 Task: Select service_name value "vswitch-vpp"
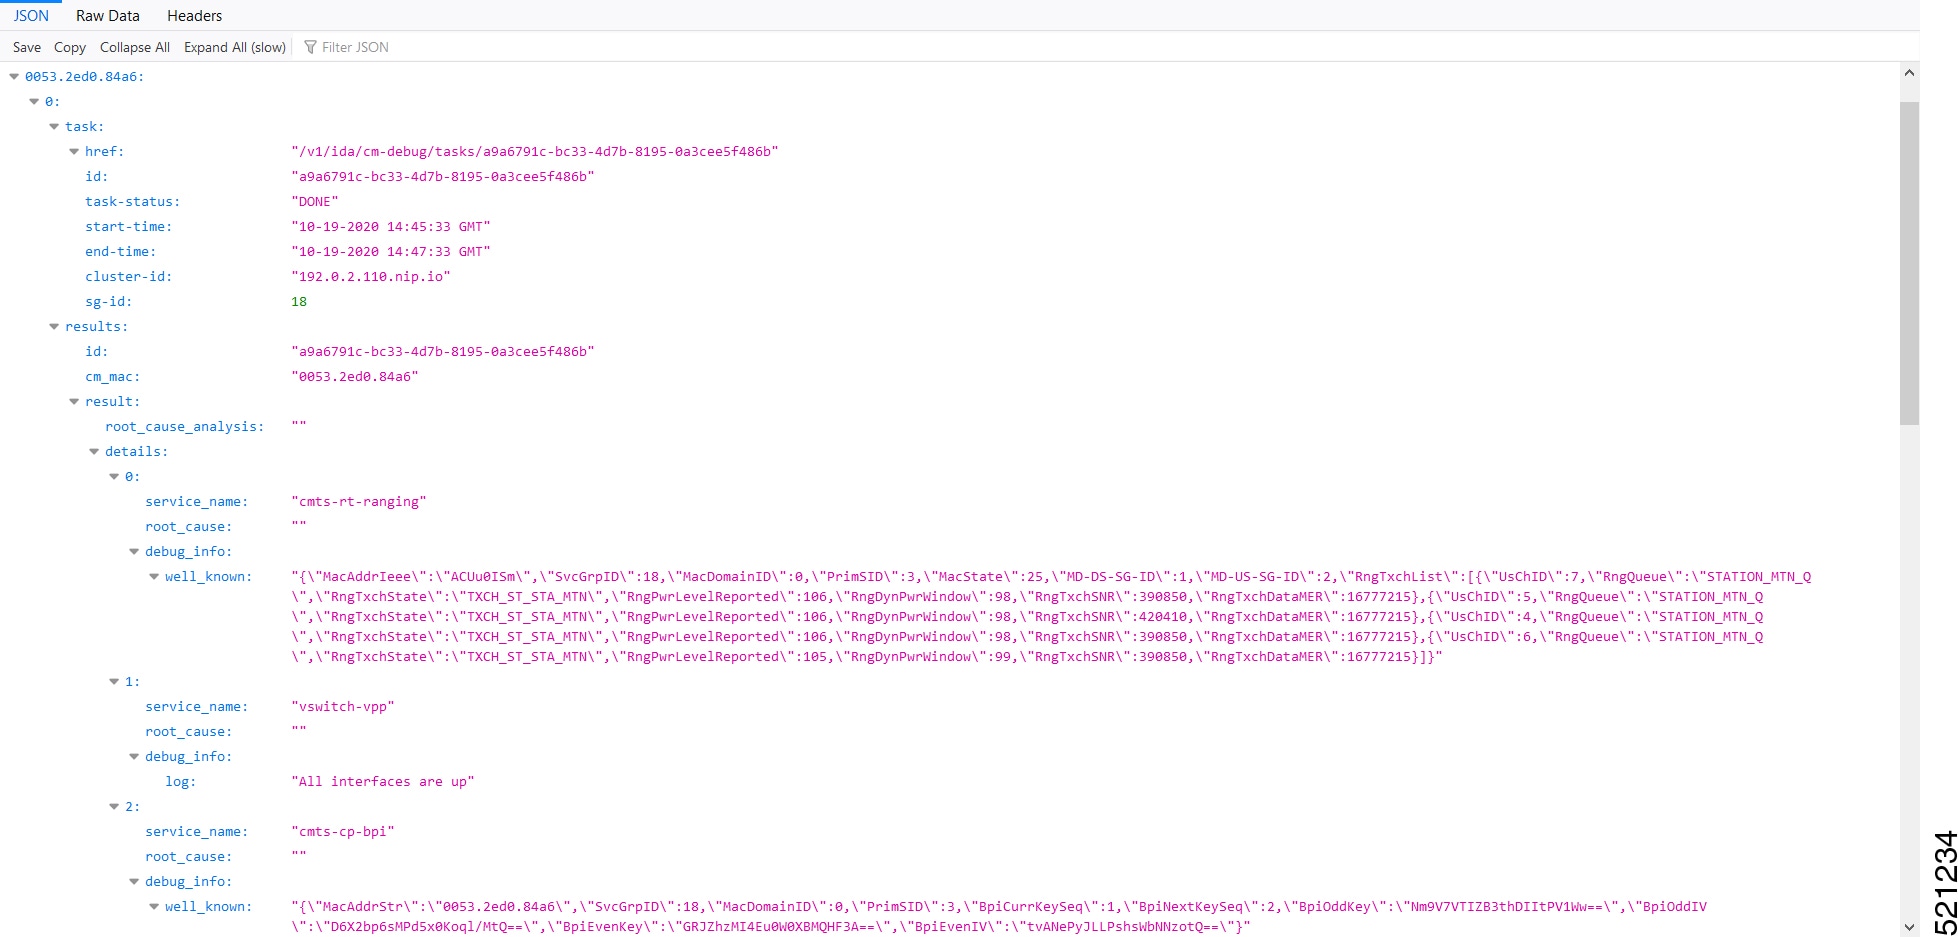pos(343,706)
